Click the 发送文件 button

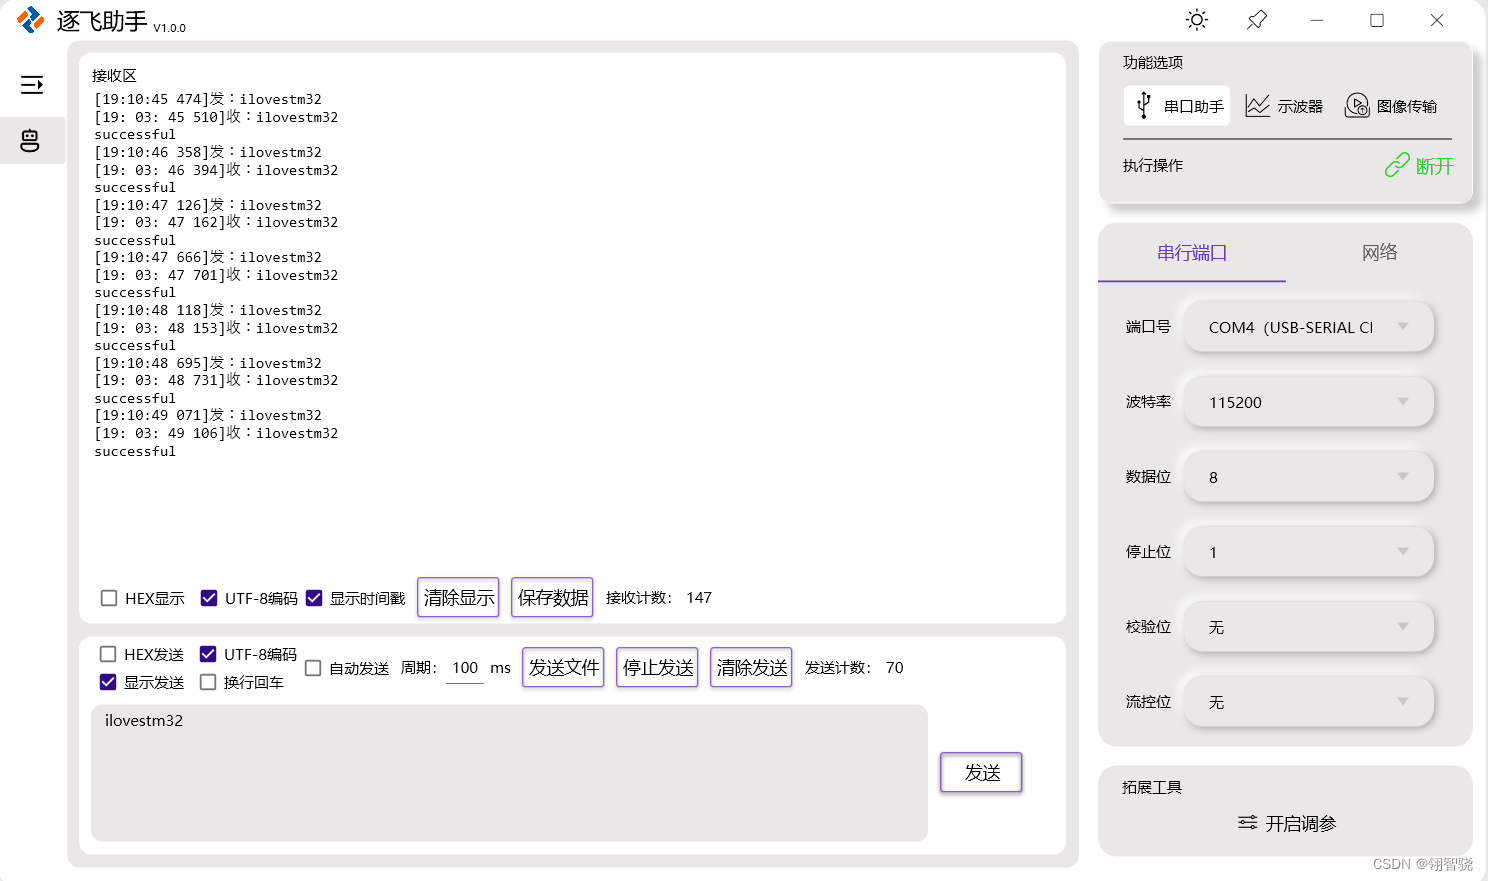click(x=563, y=667)
